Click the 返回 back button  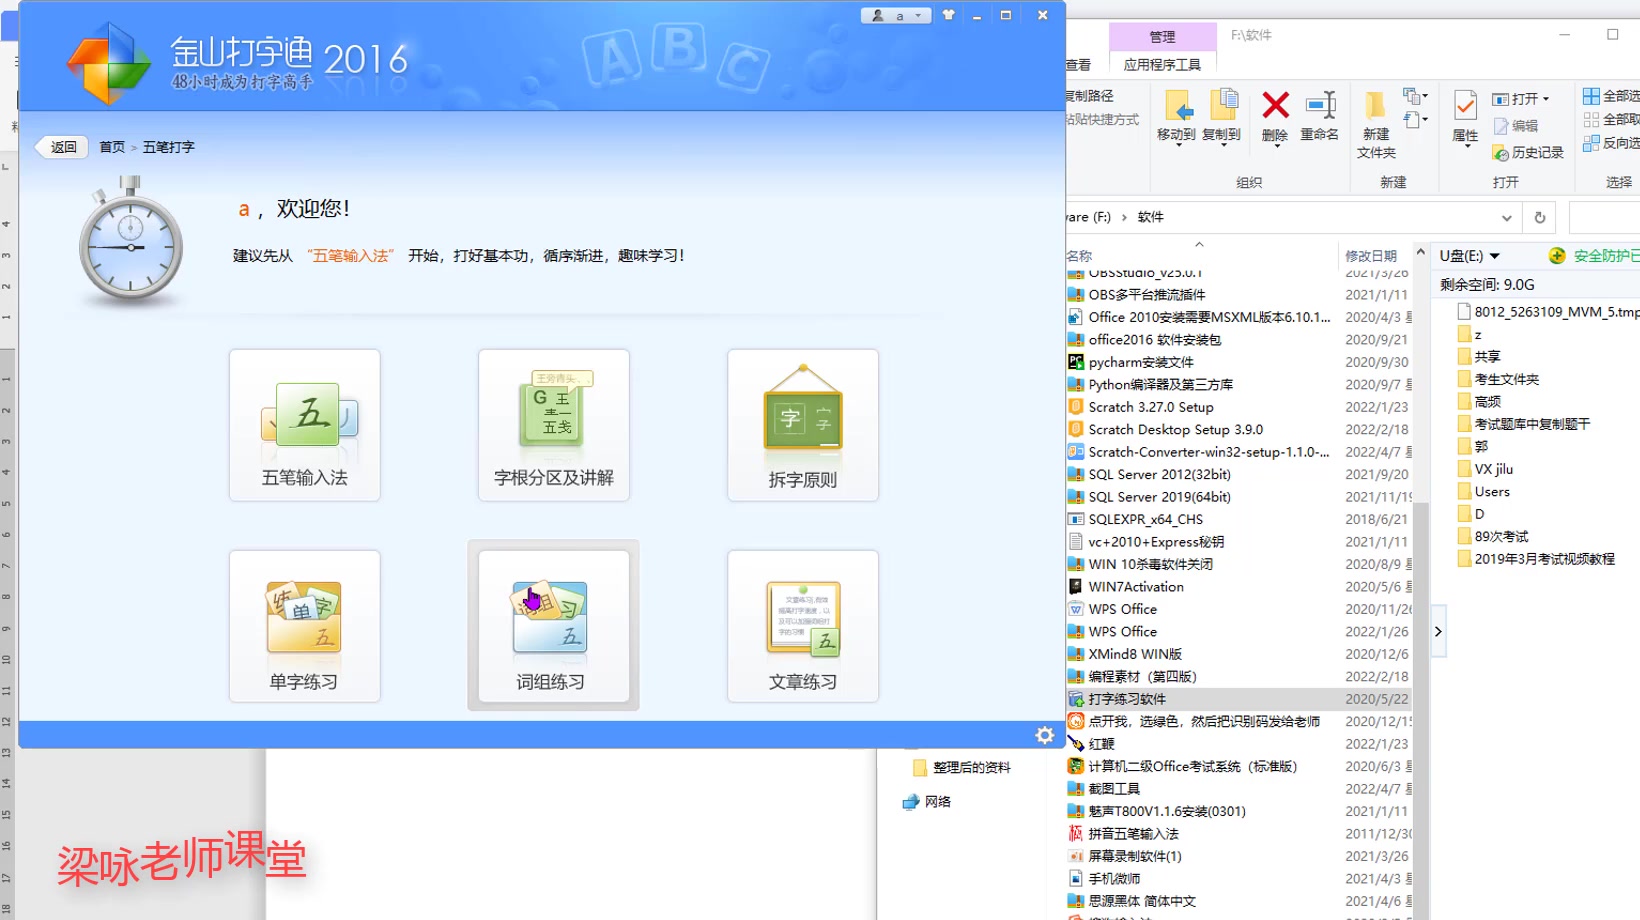pyautogui.click(x=63, y=147)
